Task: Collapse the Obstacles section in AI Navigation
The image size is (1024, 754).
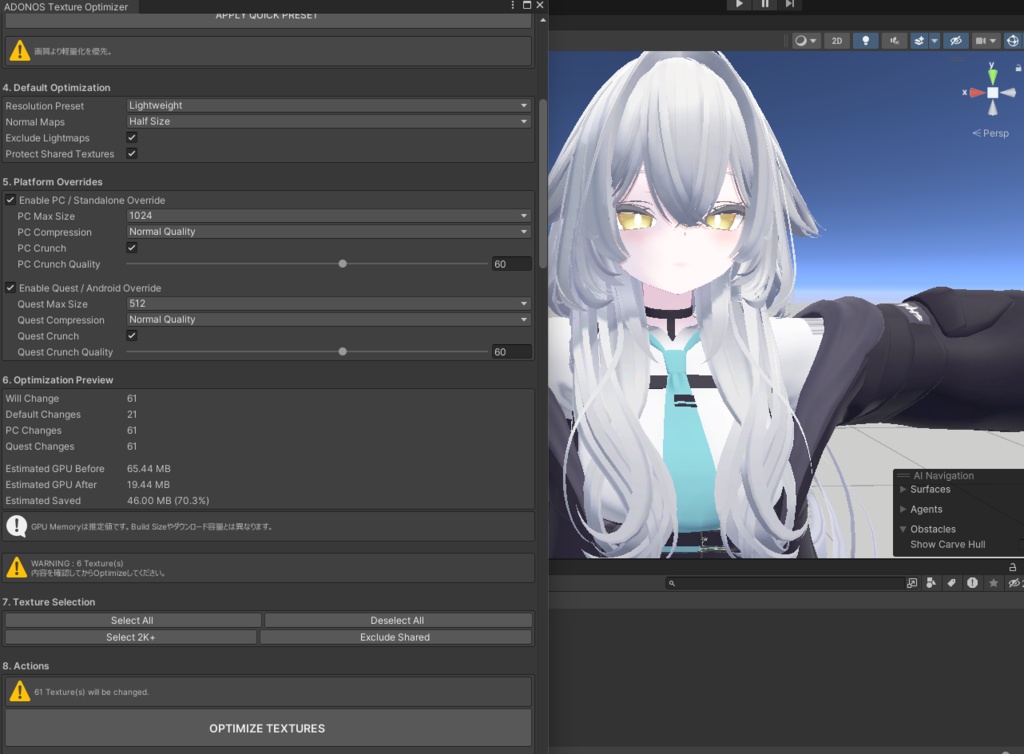Action: [x=903, y=529]
